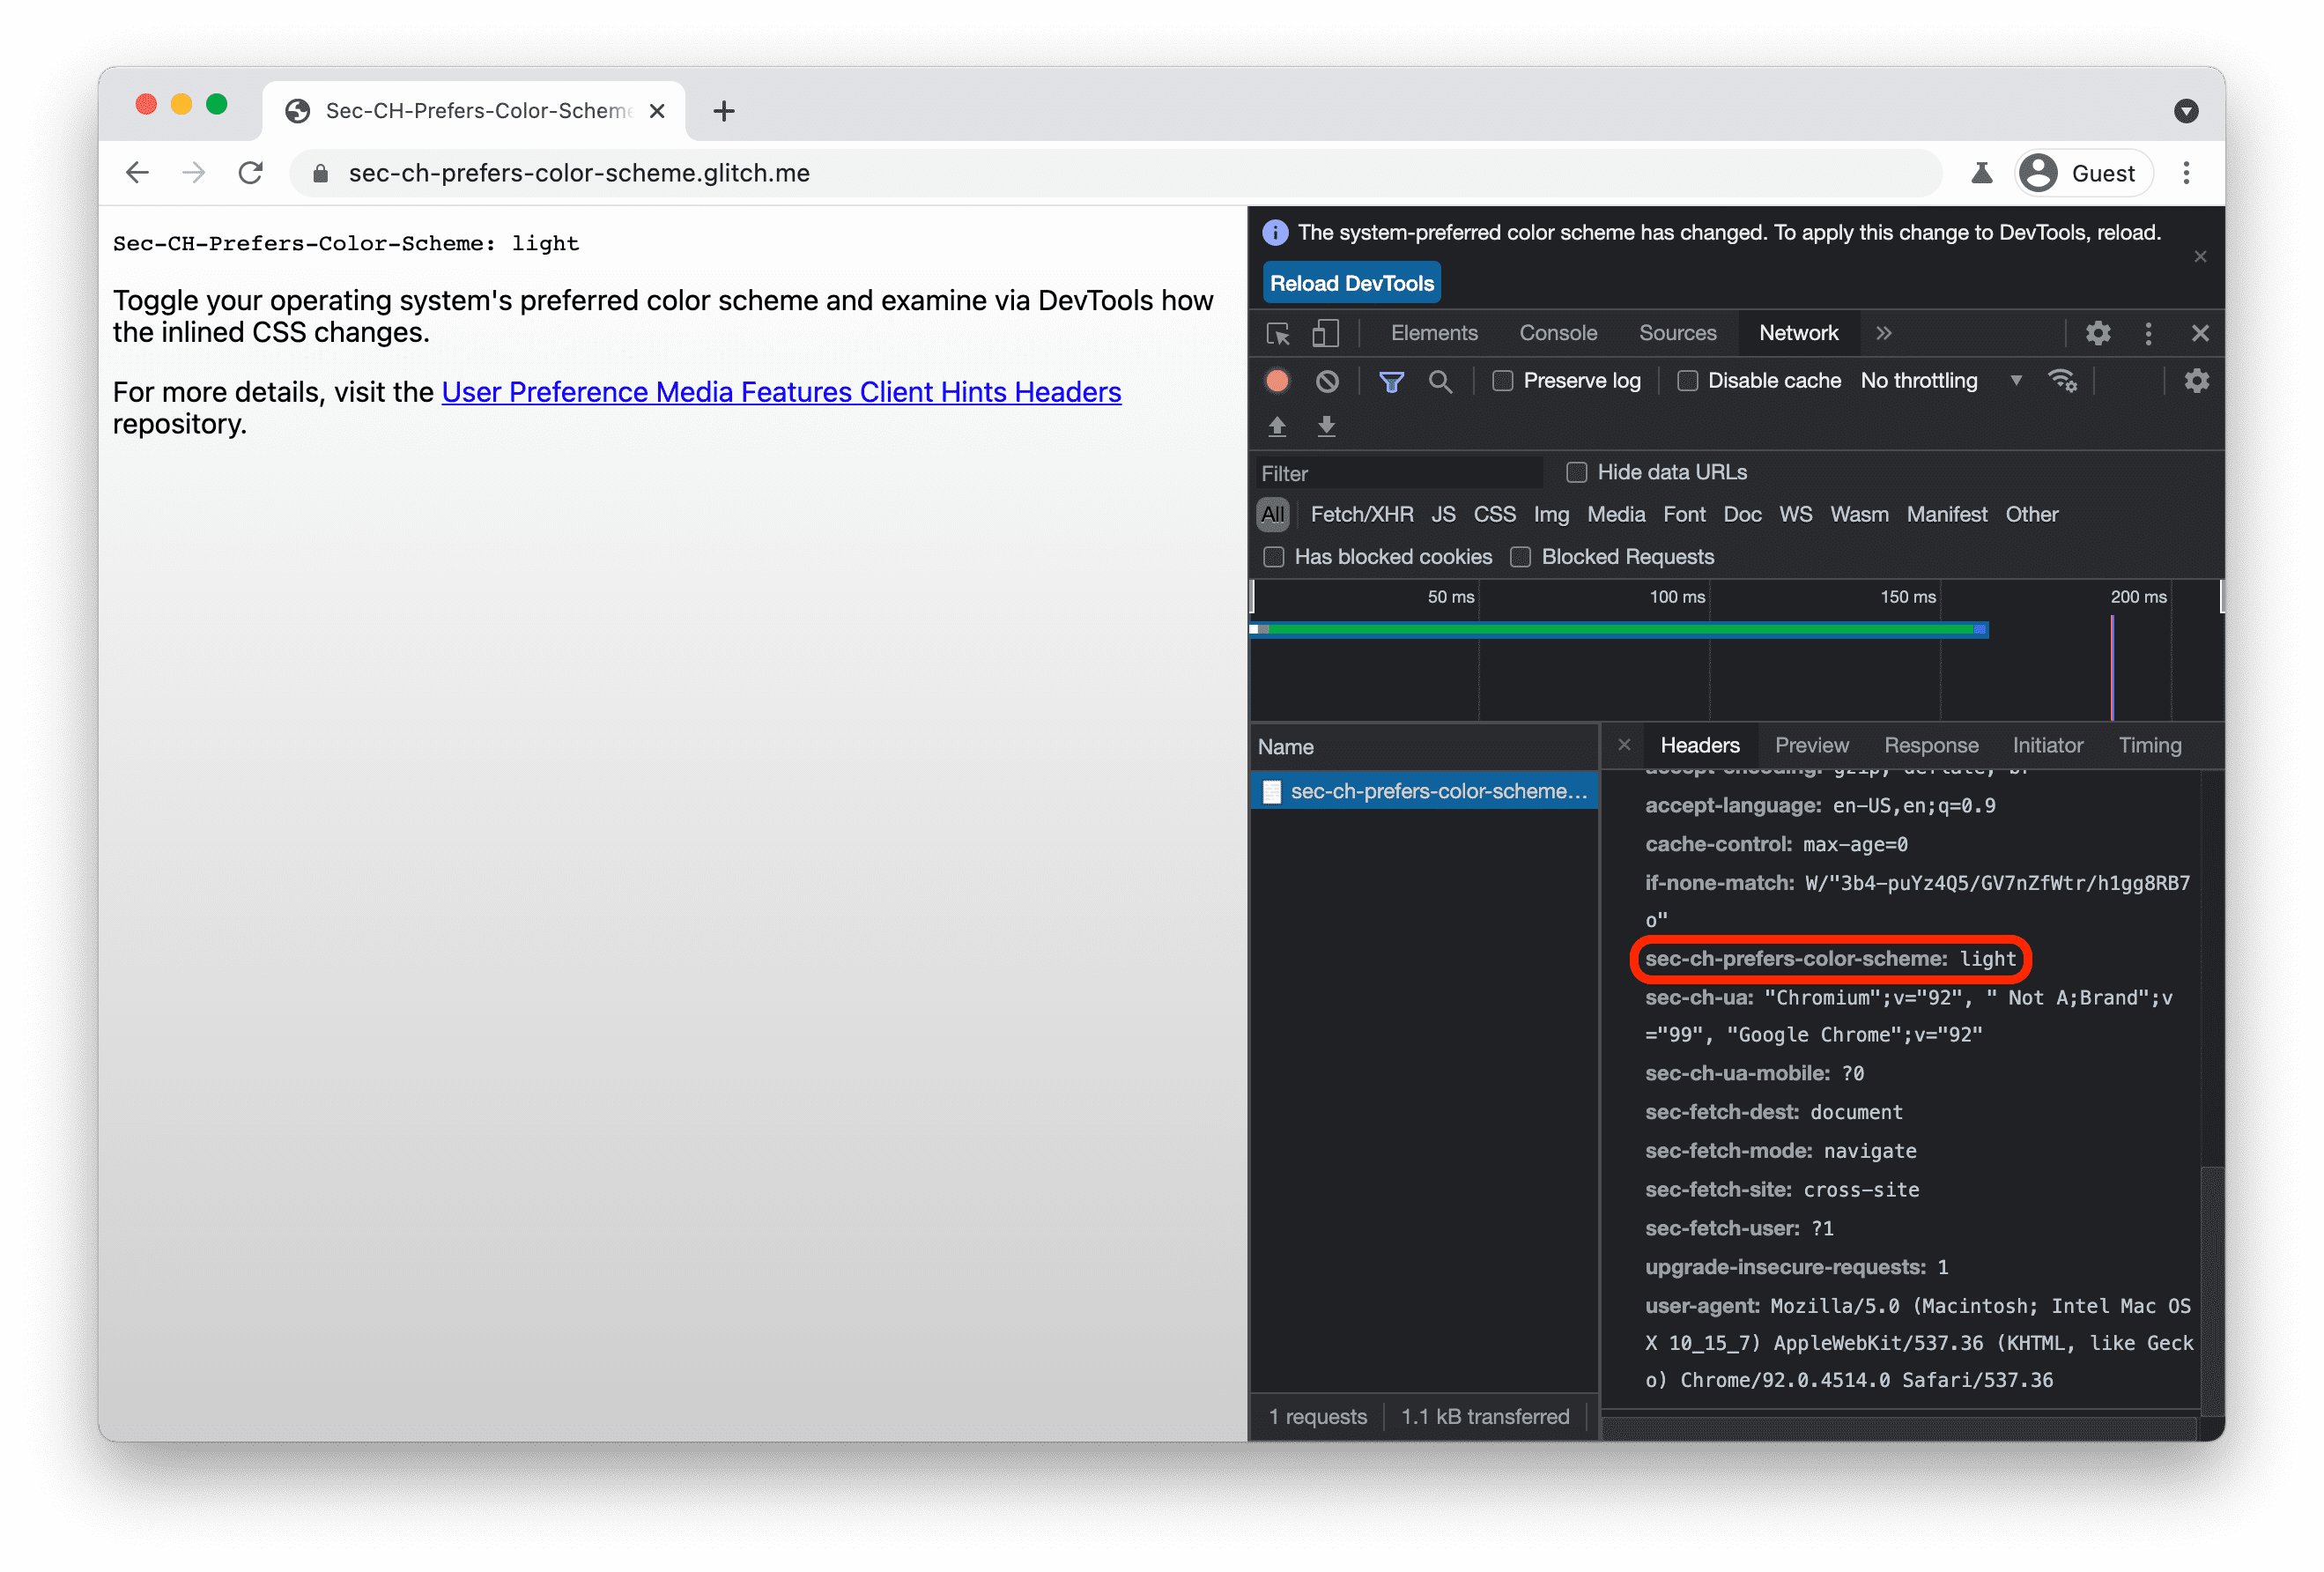The image size is (2324, 1572).
Task: Click the clear requests icon
Action: click(x=1329, y=379)
